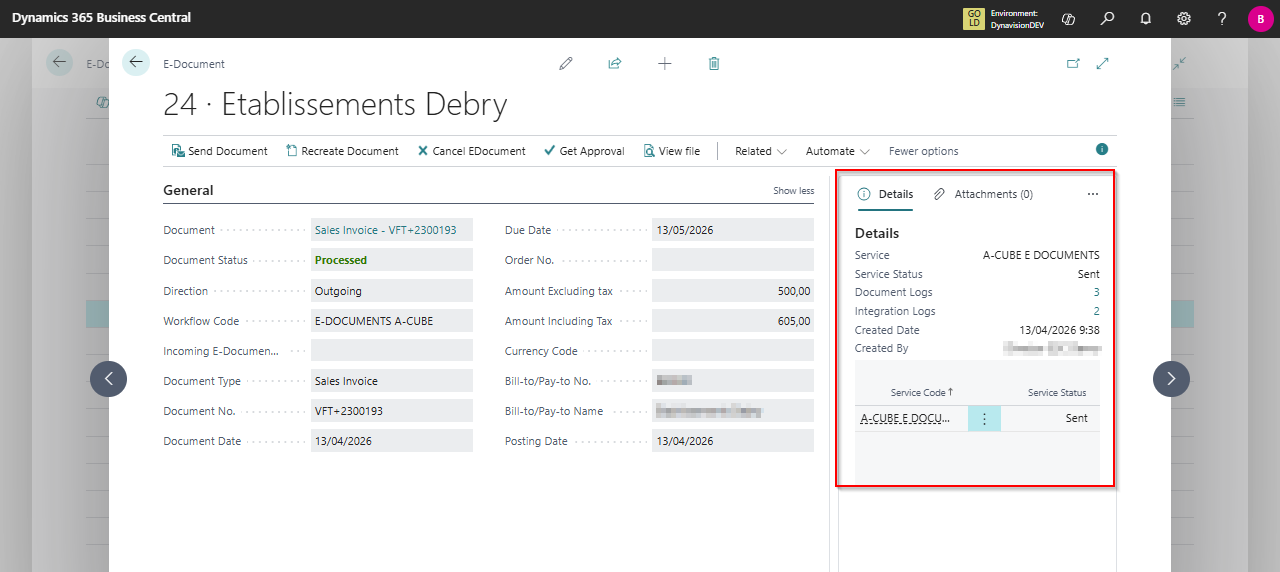Switch to the Details tab
Screen dimensions: 1280x572
[x=885, y=194]
